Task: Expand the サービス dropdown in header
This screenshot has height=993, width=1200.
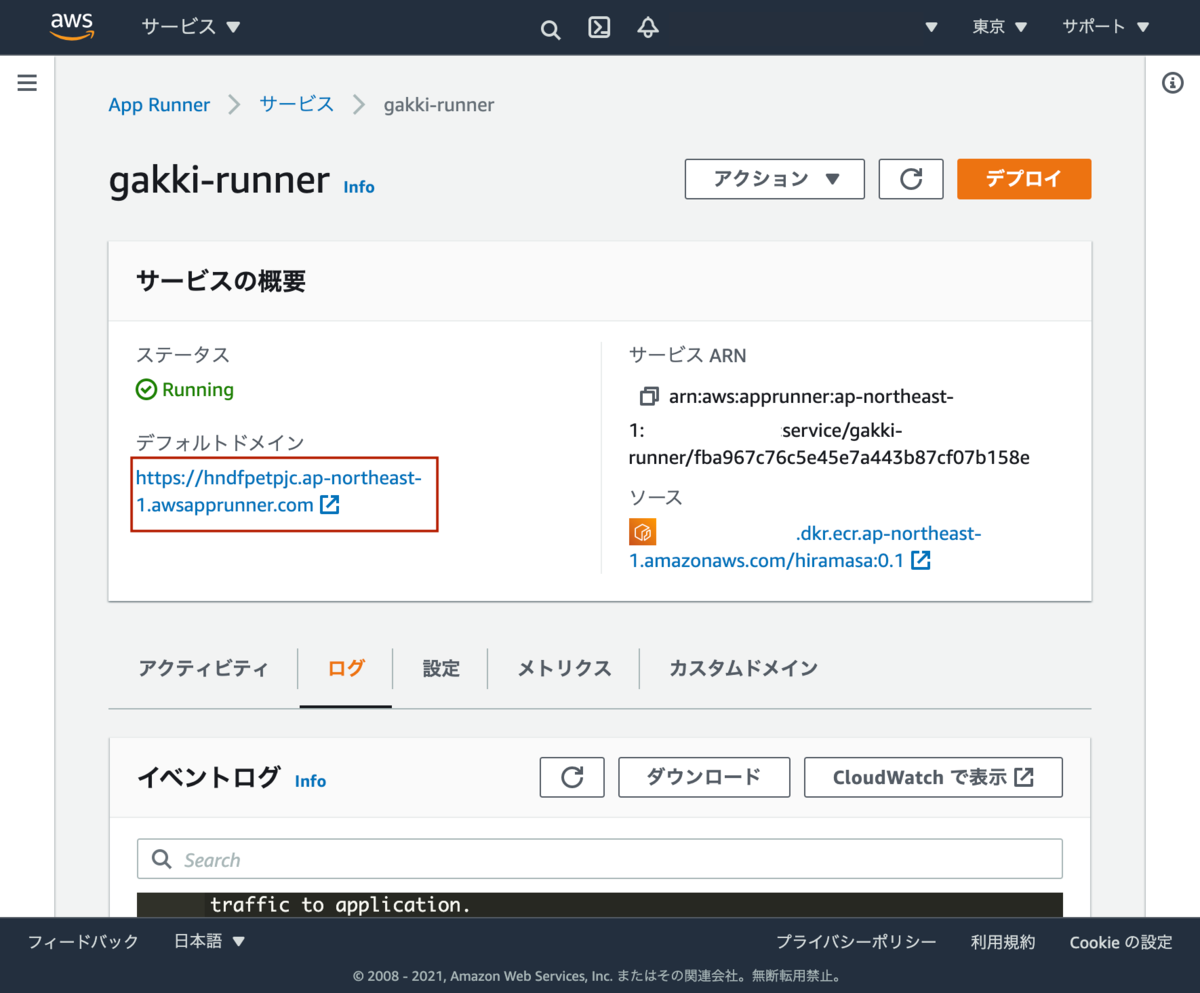Action: click(x=191, y=27)
